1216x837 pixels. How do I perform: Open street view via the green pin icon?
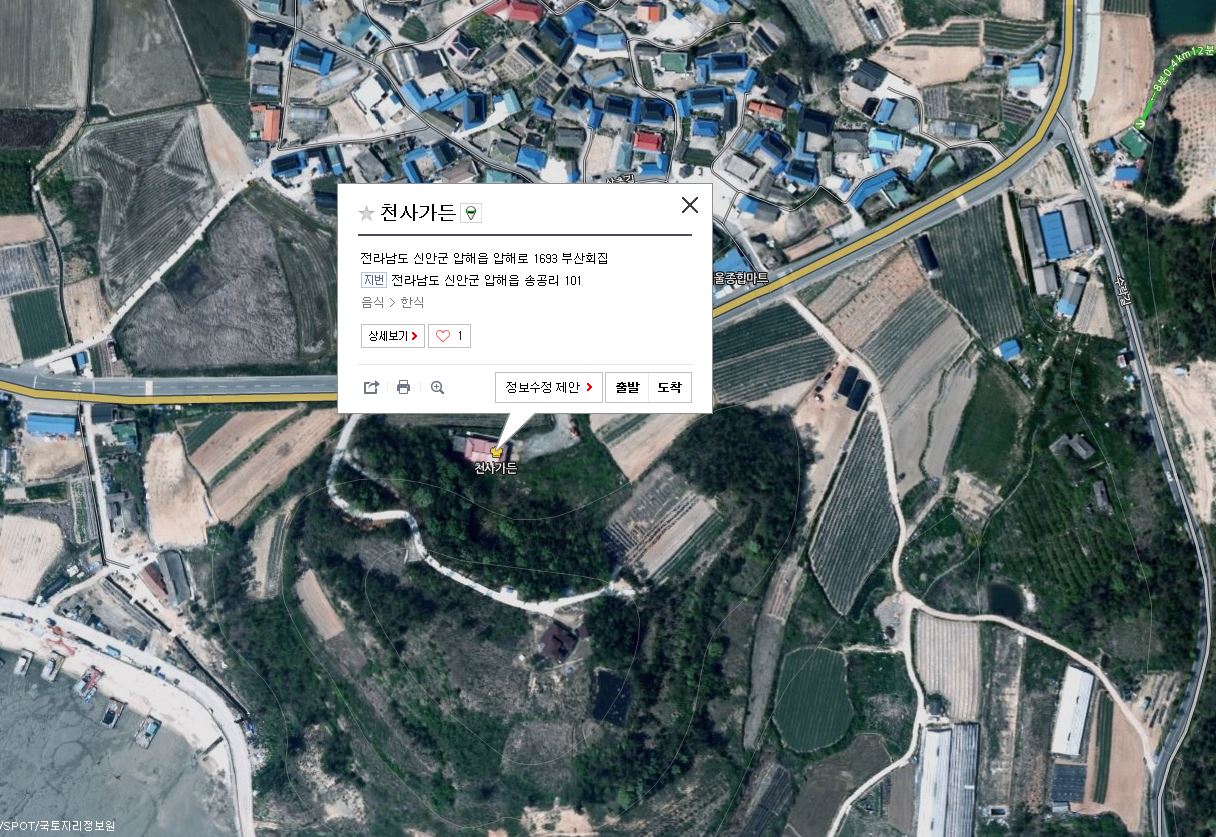coord(472,213)
